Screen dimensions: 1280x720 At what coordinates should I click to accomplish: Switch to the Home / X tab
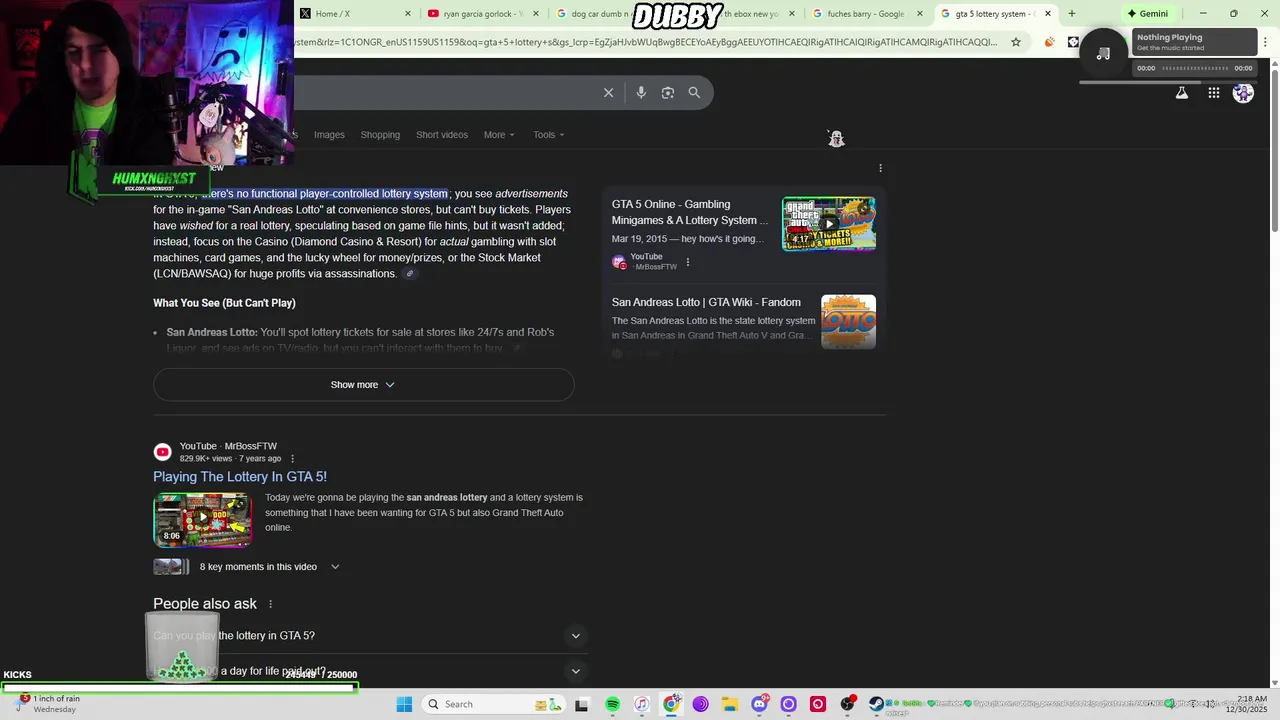tap(355, 14)
